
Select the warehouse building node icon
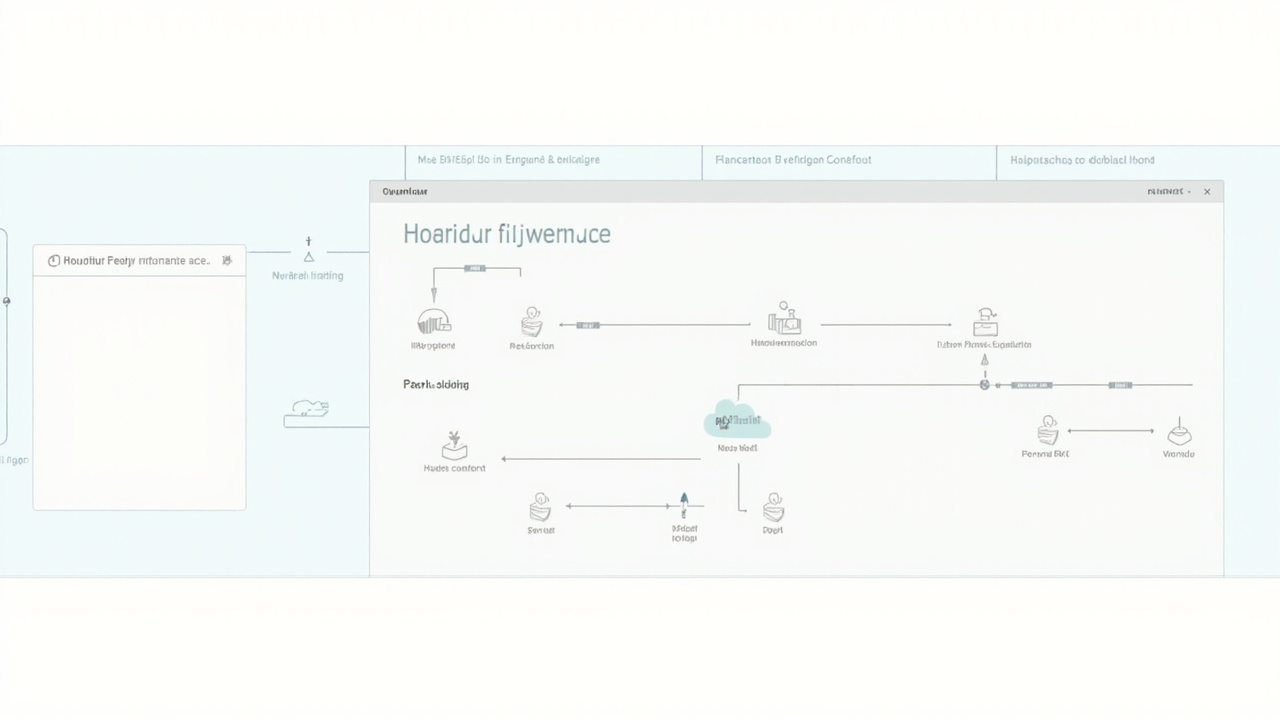[433, 321]
